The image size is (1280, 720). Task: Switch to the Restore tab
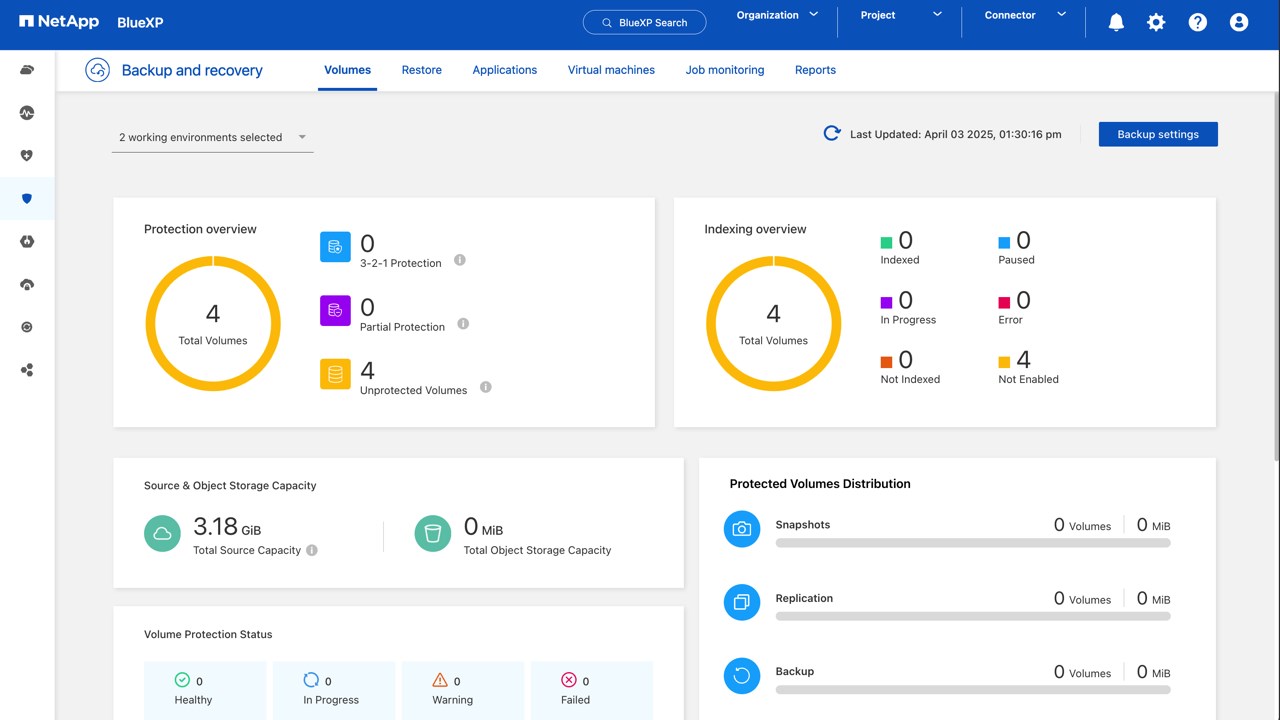pos(421,70)
